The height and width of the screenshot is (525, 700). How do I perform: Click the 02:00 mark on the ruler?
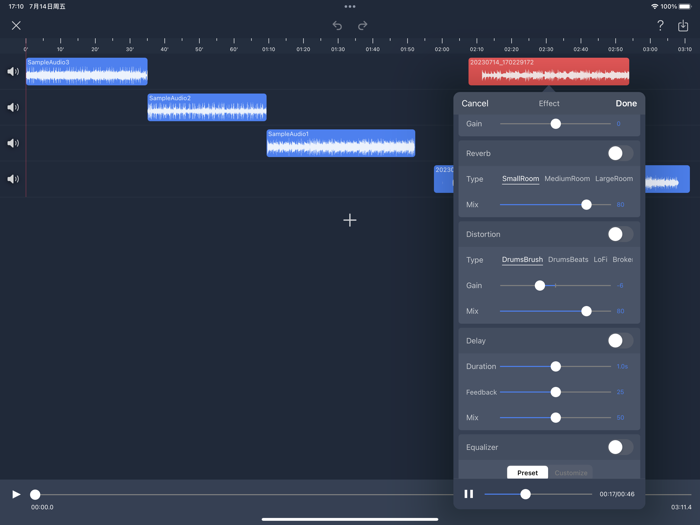point(442,49)
